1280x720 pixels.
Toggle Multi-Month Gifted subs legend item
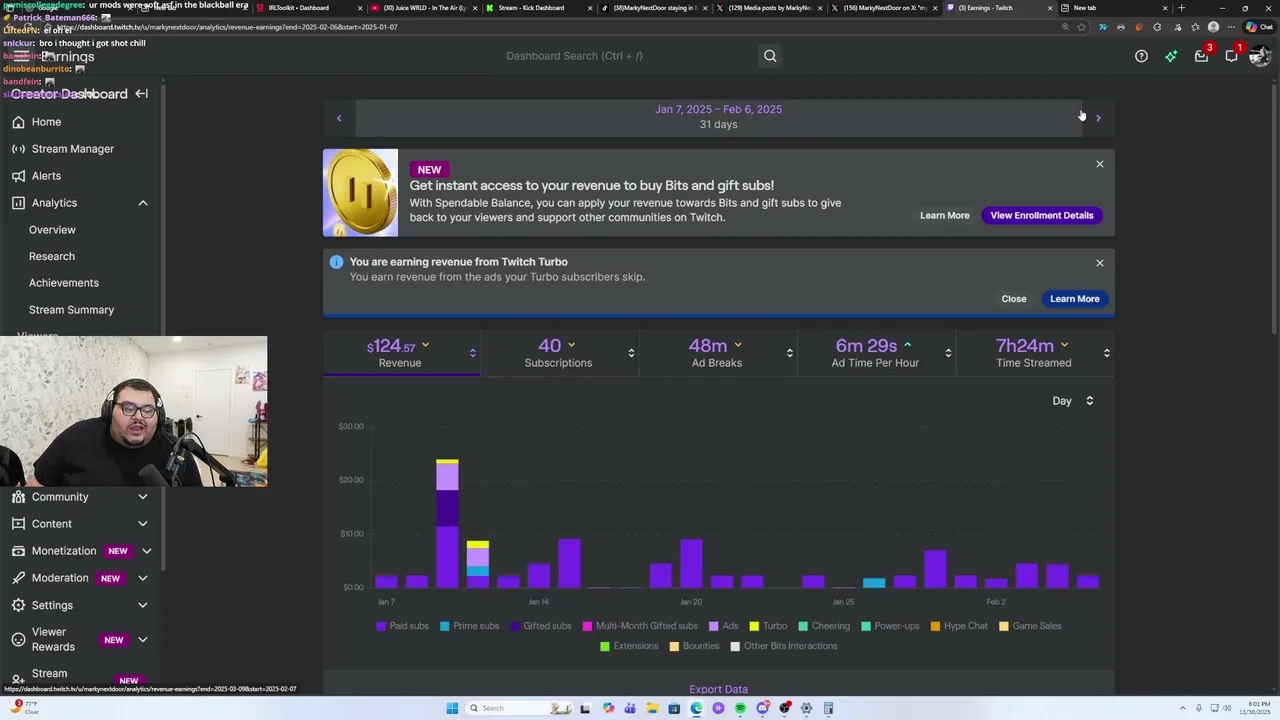tap(640, 626)
